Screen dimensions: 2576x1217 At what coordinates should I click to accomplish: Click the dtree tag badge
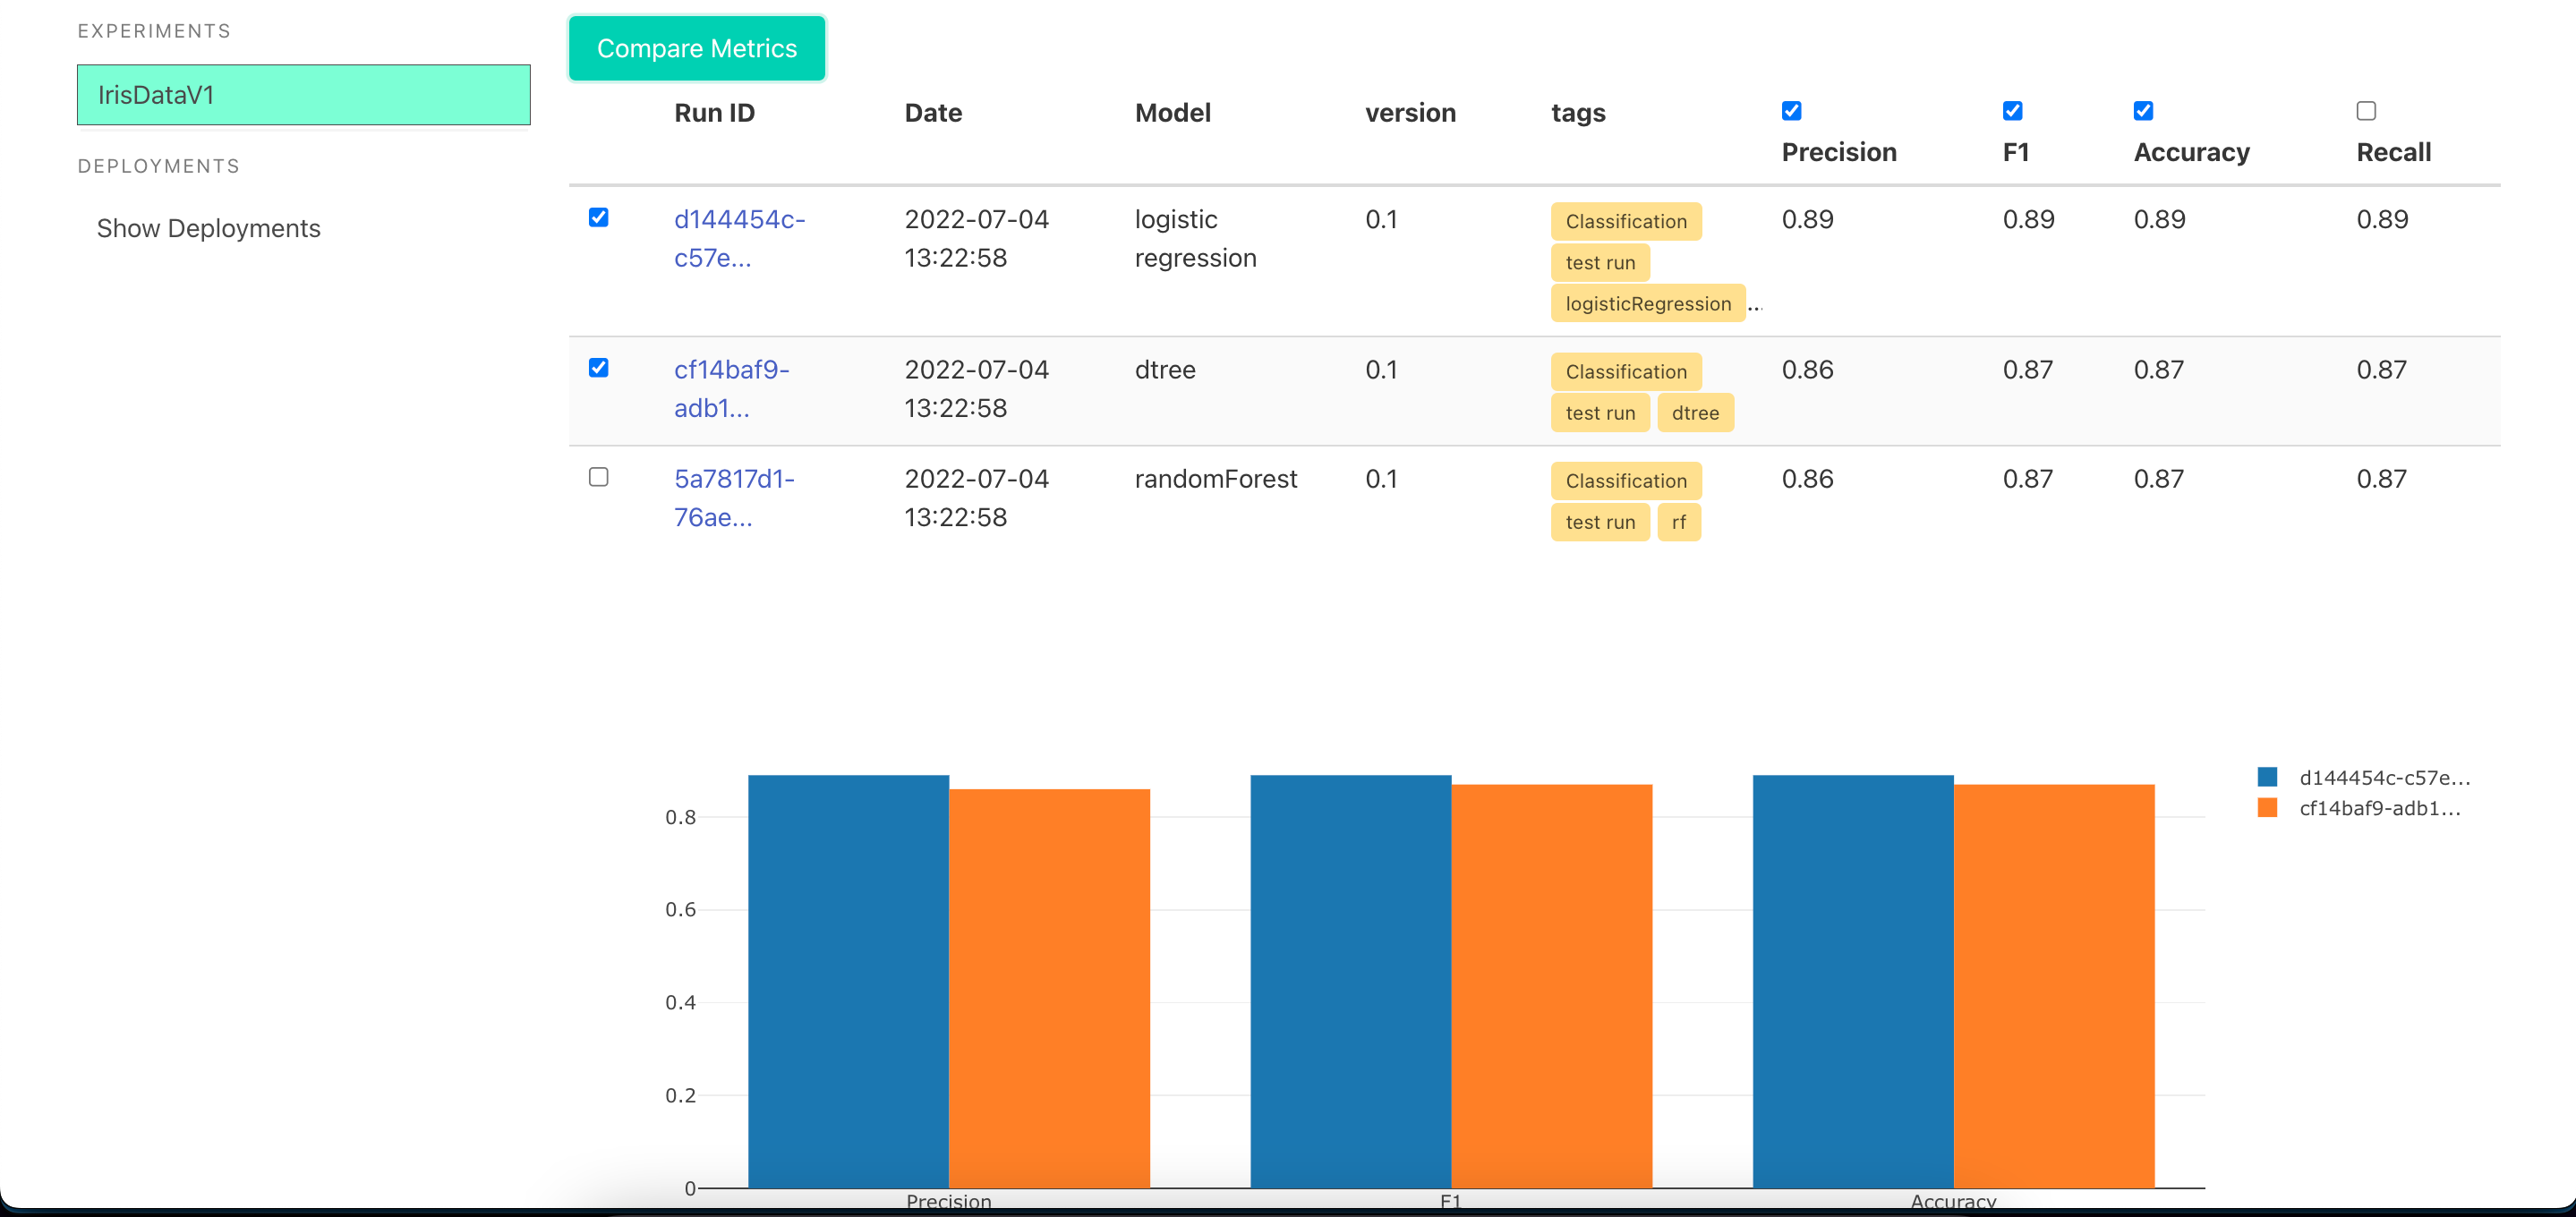(1694, 412)
